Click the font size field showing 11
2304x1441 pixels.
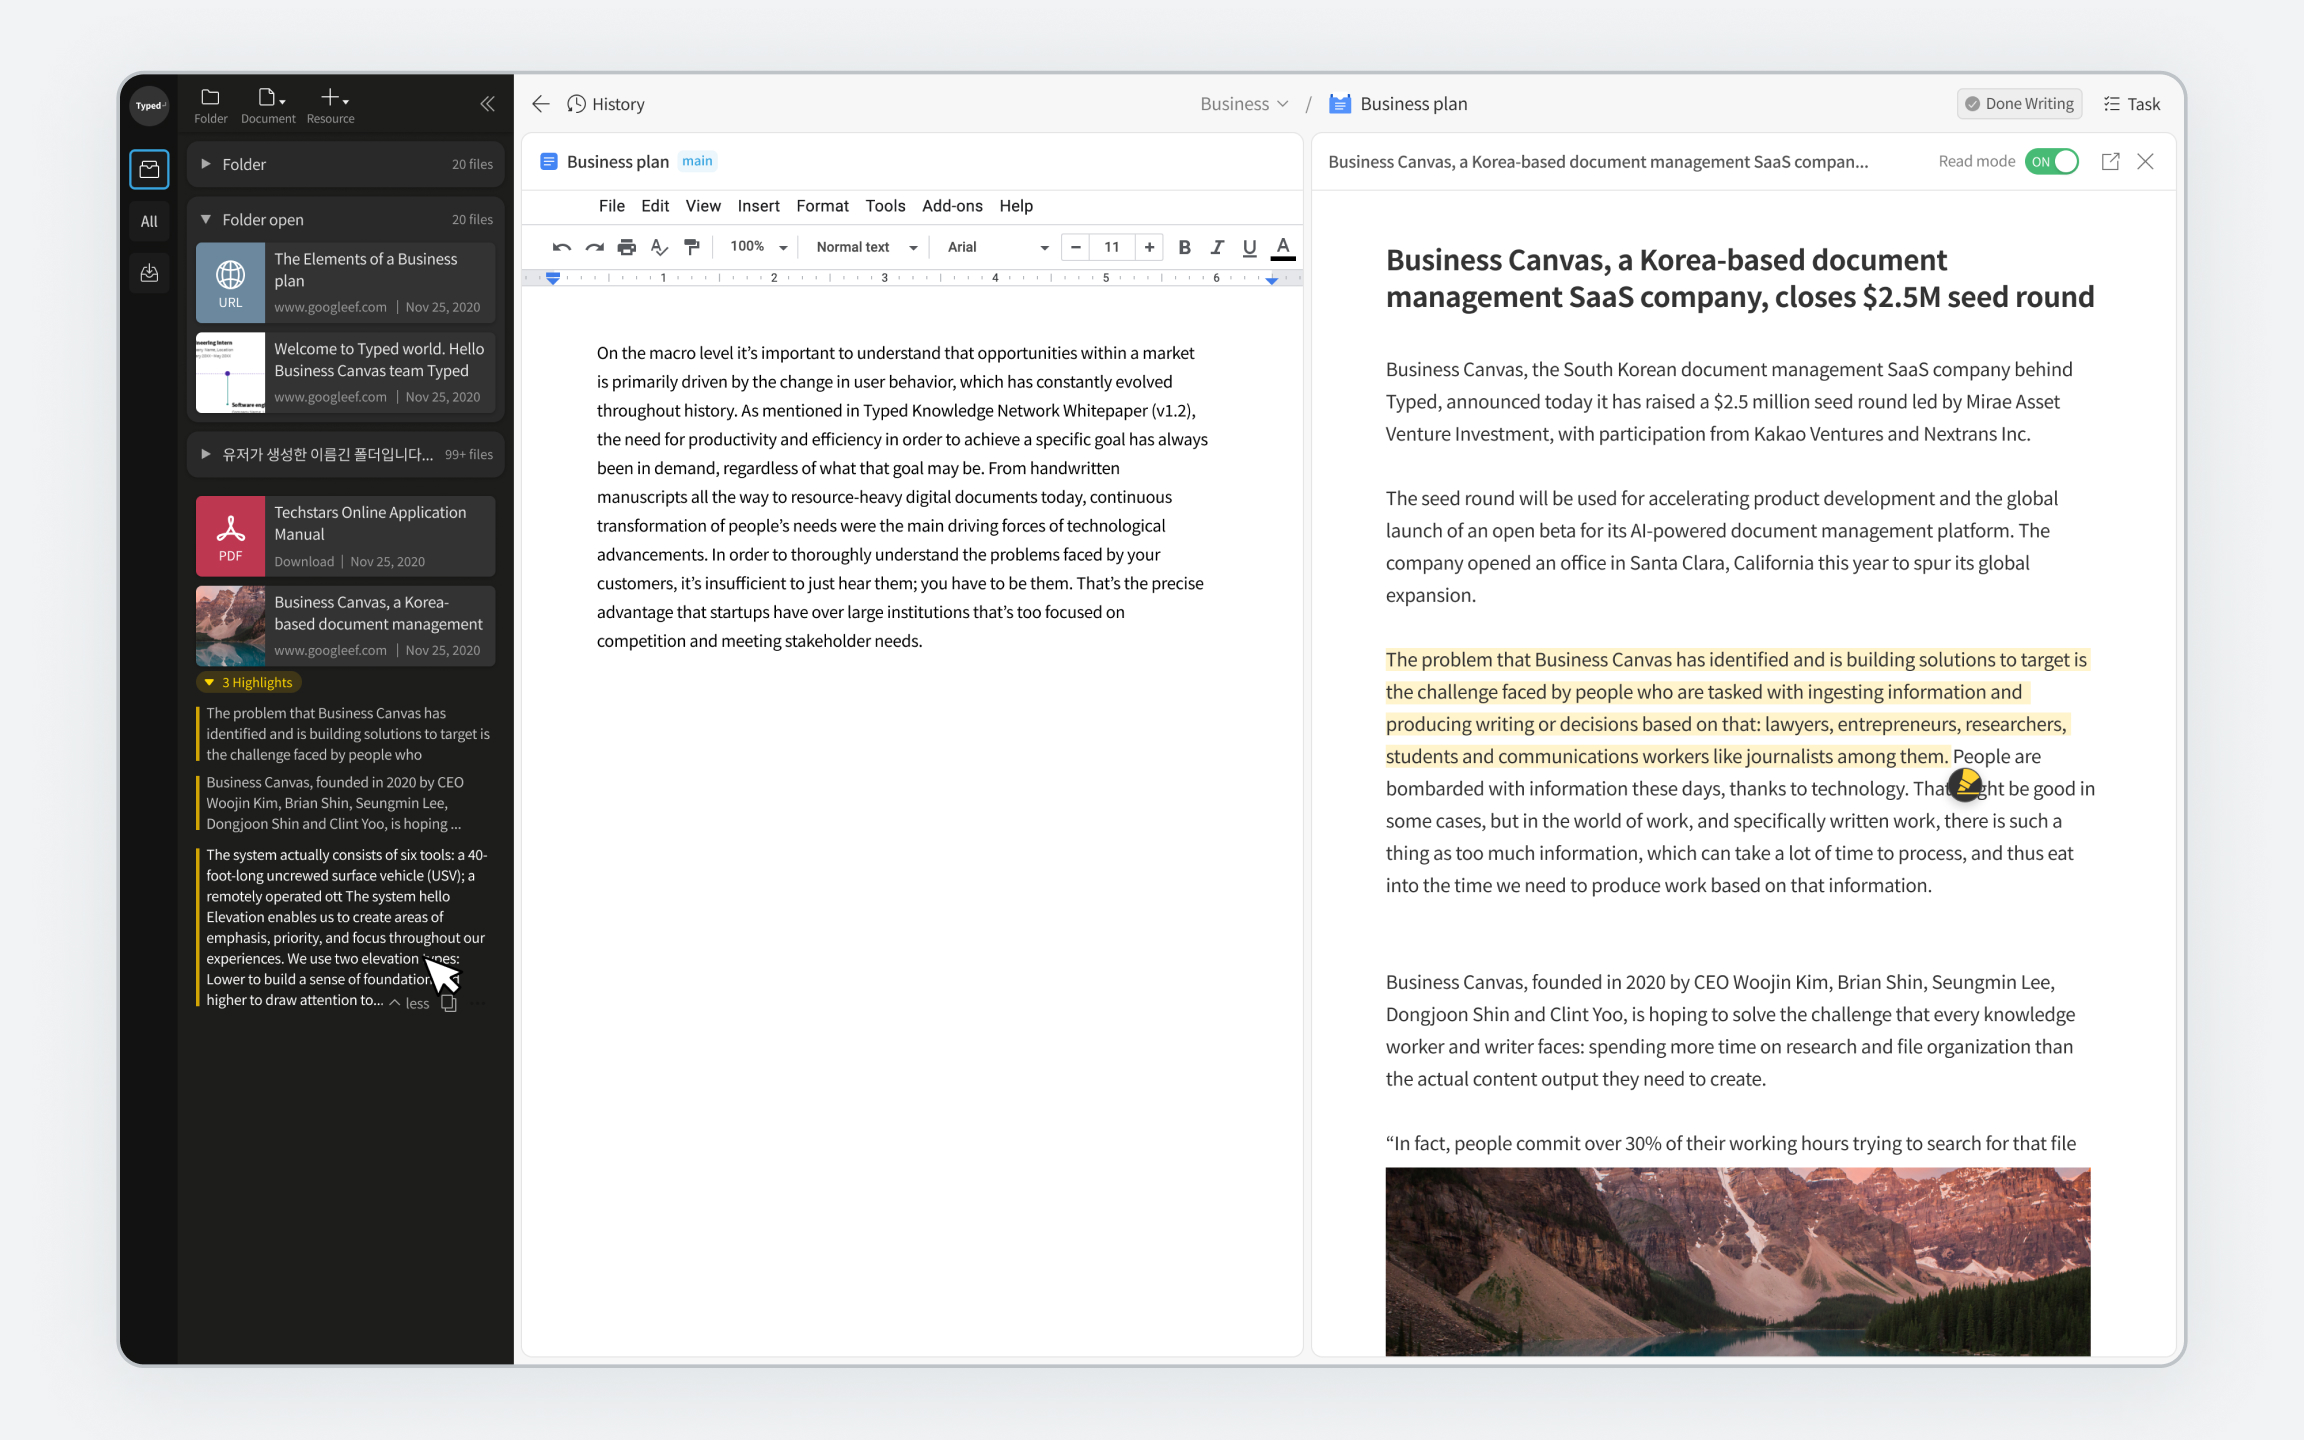1112,247
